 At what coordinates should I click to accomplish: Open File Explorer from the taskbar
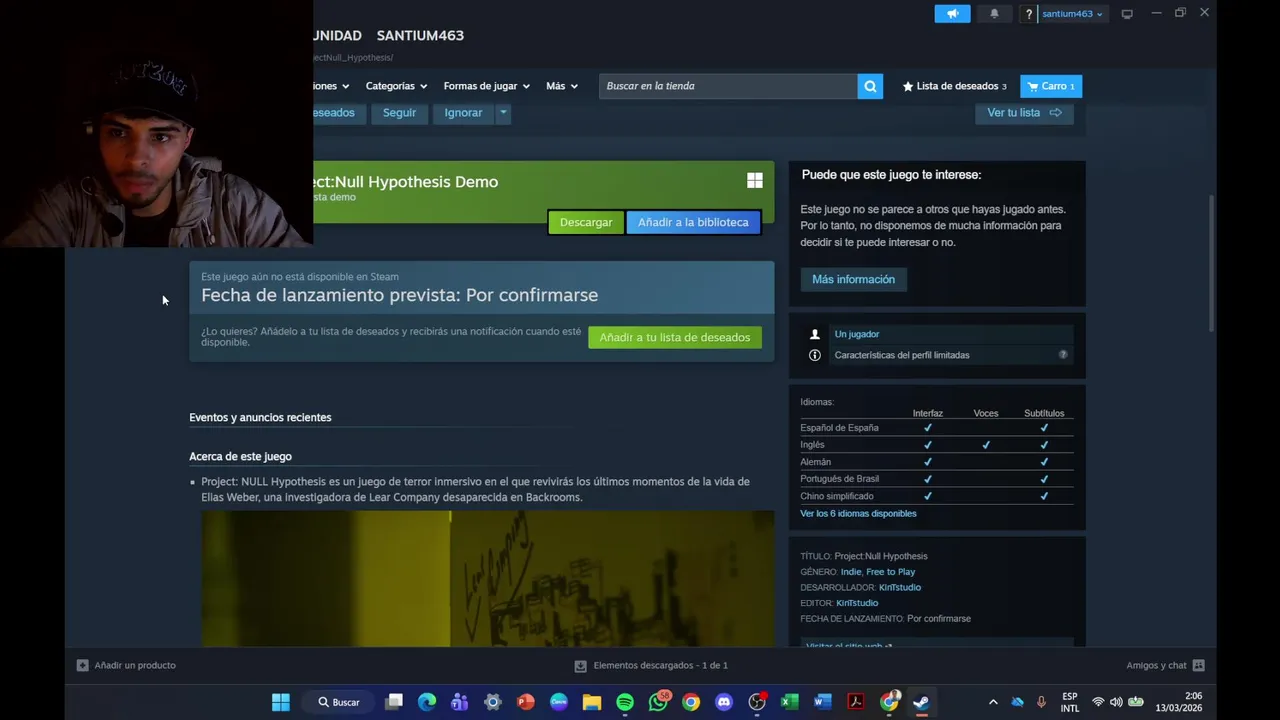click(592, 702)
